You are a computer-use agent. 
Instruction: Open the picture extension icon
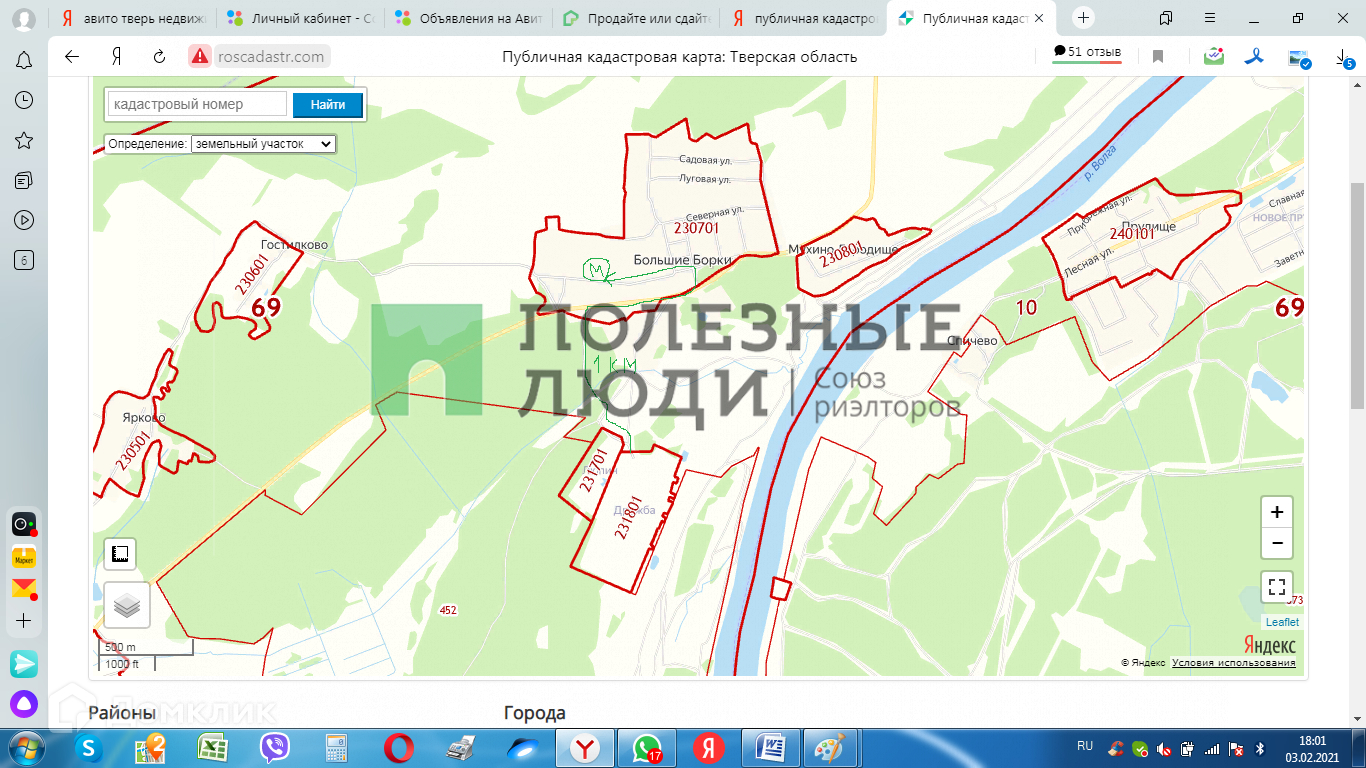pyautogui.click(x=1299, y=59)
